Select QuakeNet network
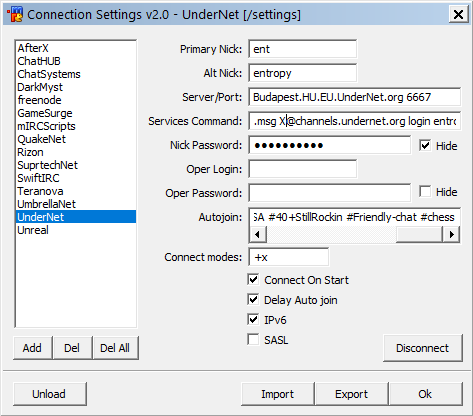The image size is (473, 416). click(x=76, y=139)
